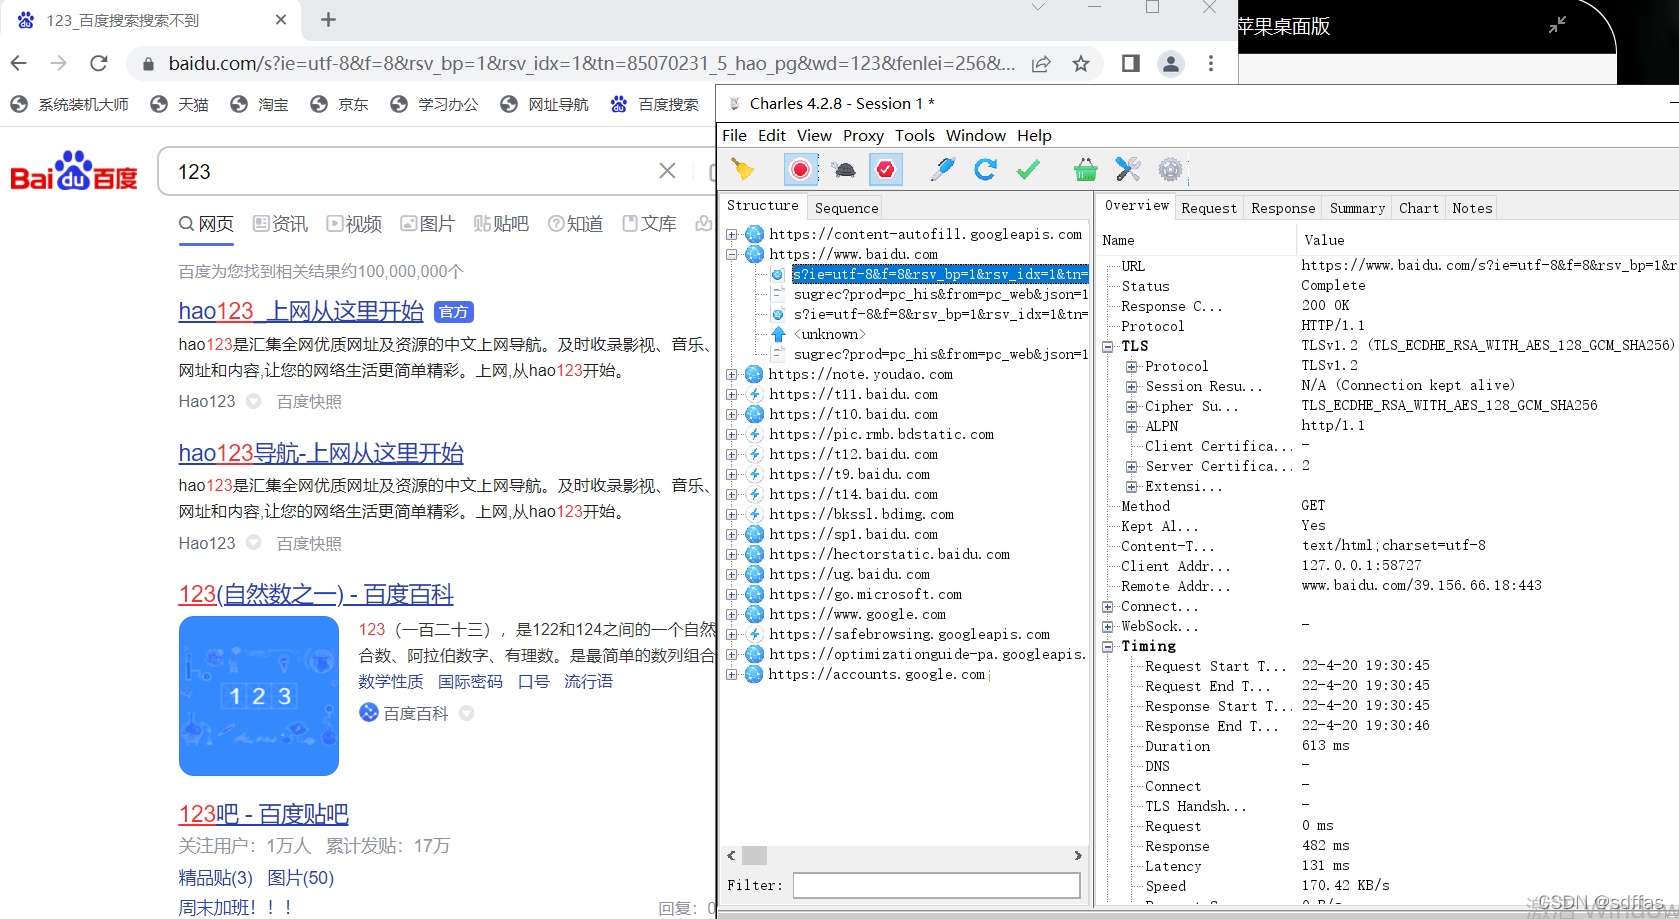Open Charles settings gear icon
Screen dimensions: 1679x919
coord(1170,170)
